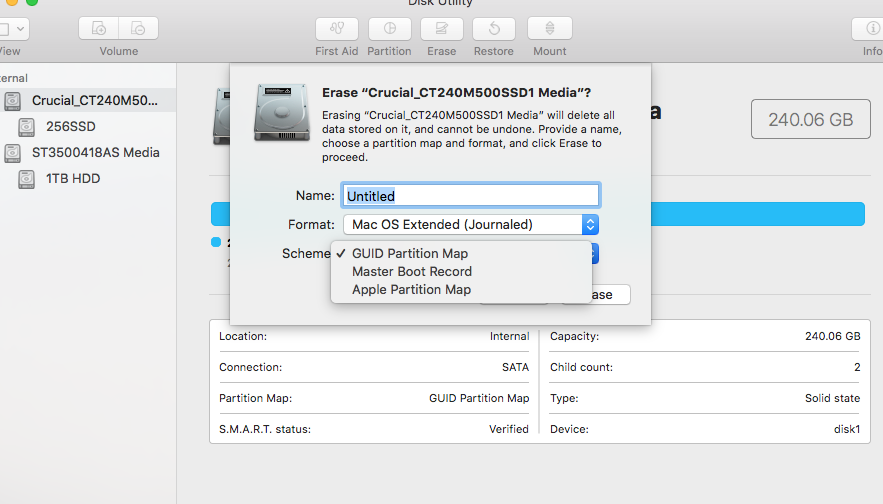Click the 256SSD drive icon
The height and width of the screenshot is (504, 883).
(x=26, y=127)
